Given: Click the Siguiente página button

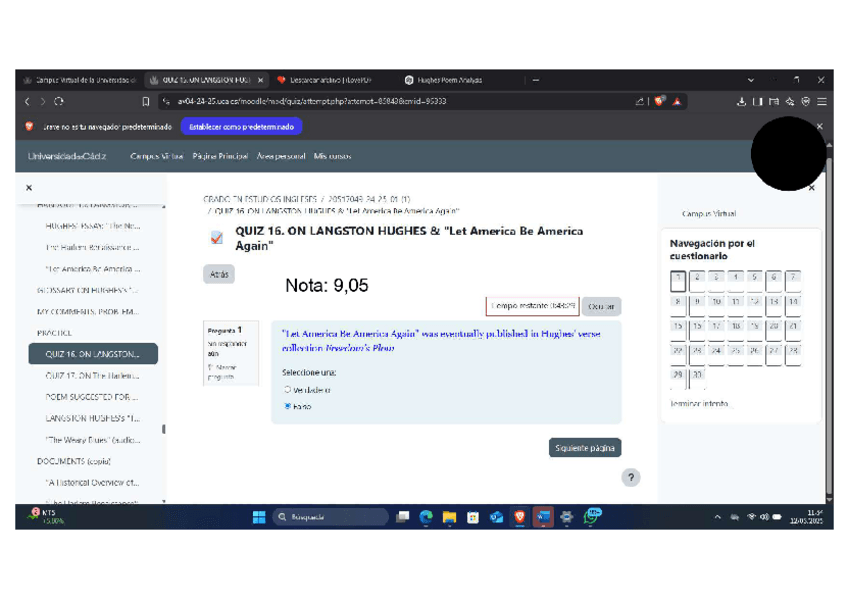Looking at the screenshot, I should [x=585, y=448].
